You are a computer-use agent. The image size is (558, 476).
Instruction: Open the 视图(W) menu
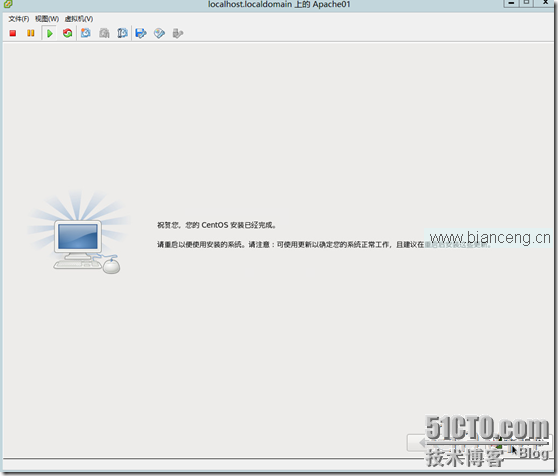coord(47,19)
